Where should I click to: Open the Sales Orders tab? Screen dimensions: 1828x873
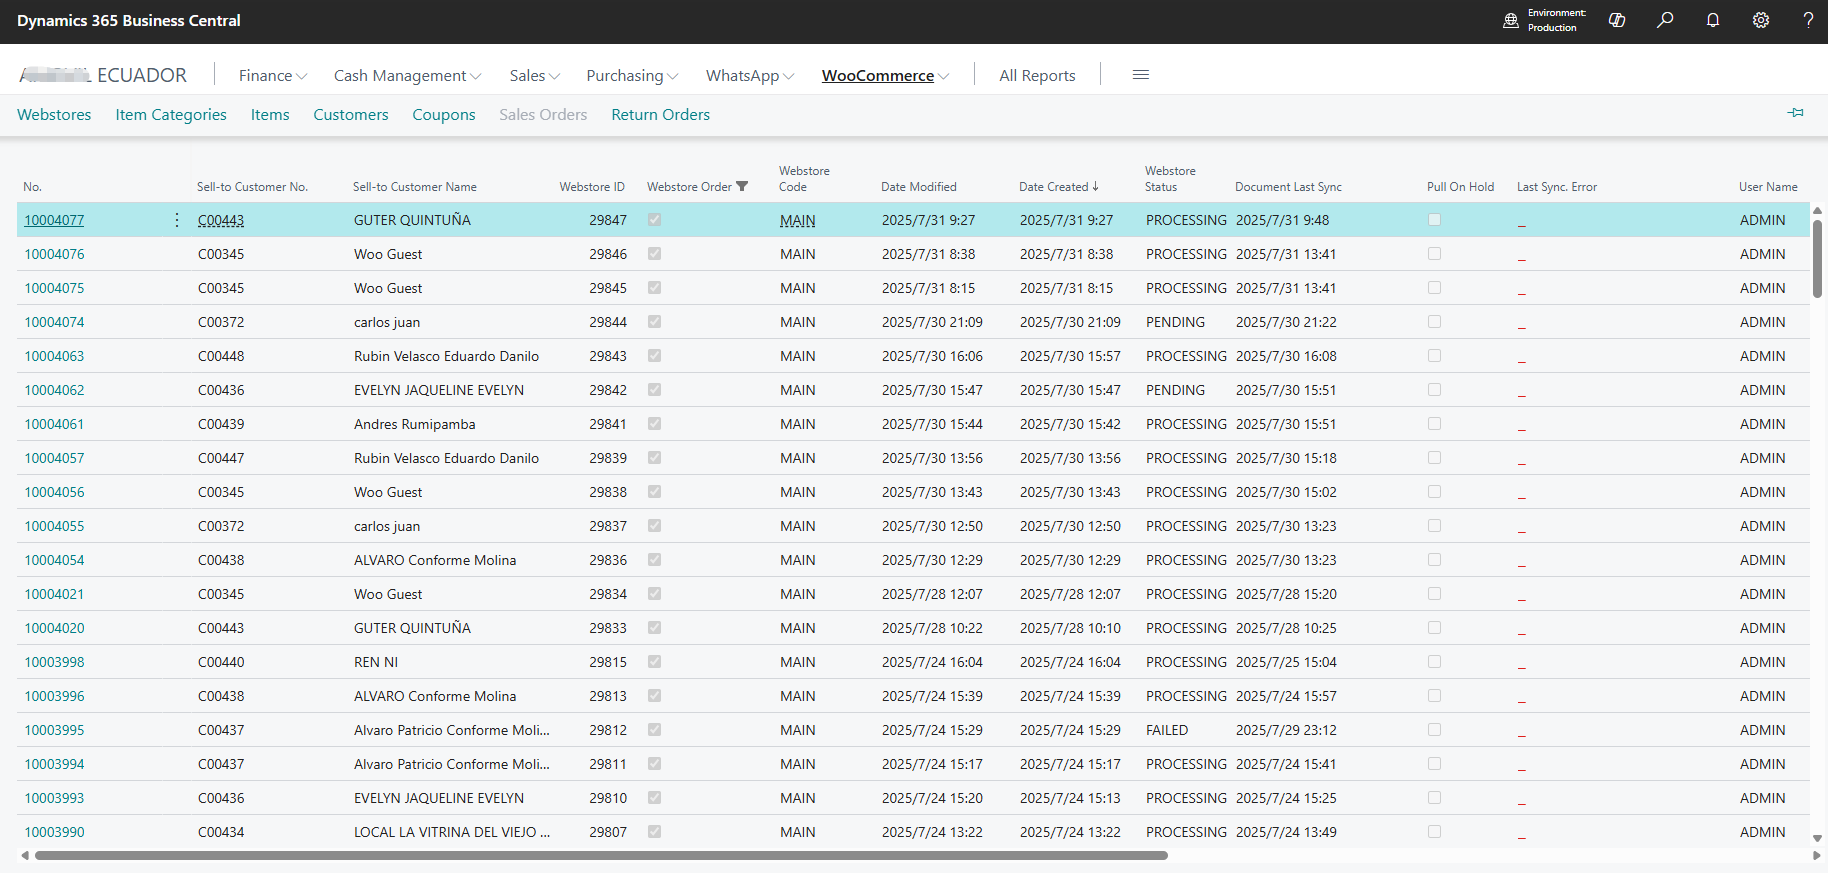(x=543, y=115)
